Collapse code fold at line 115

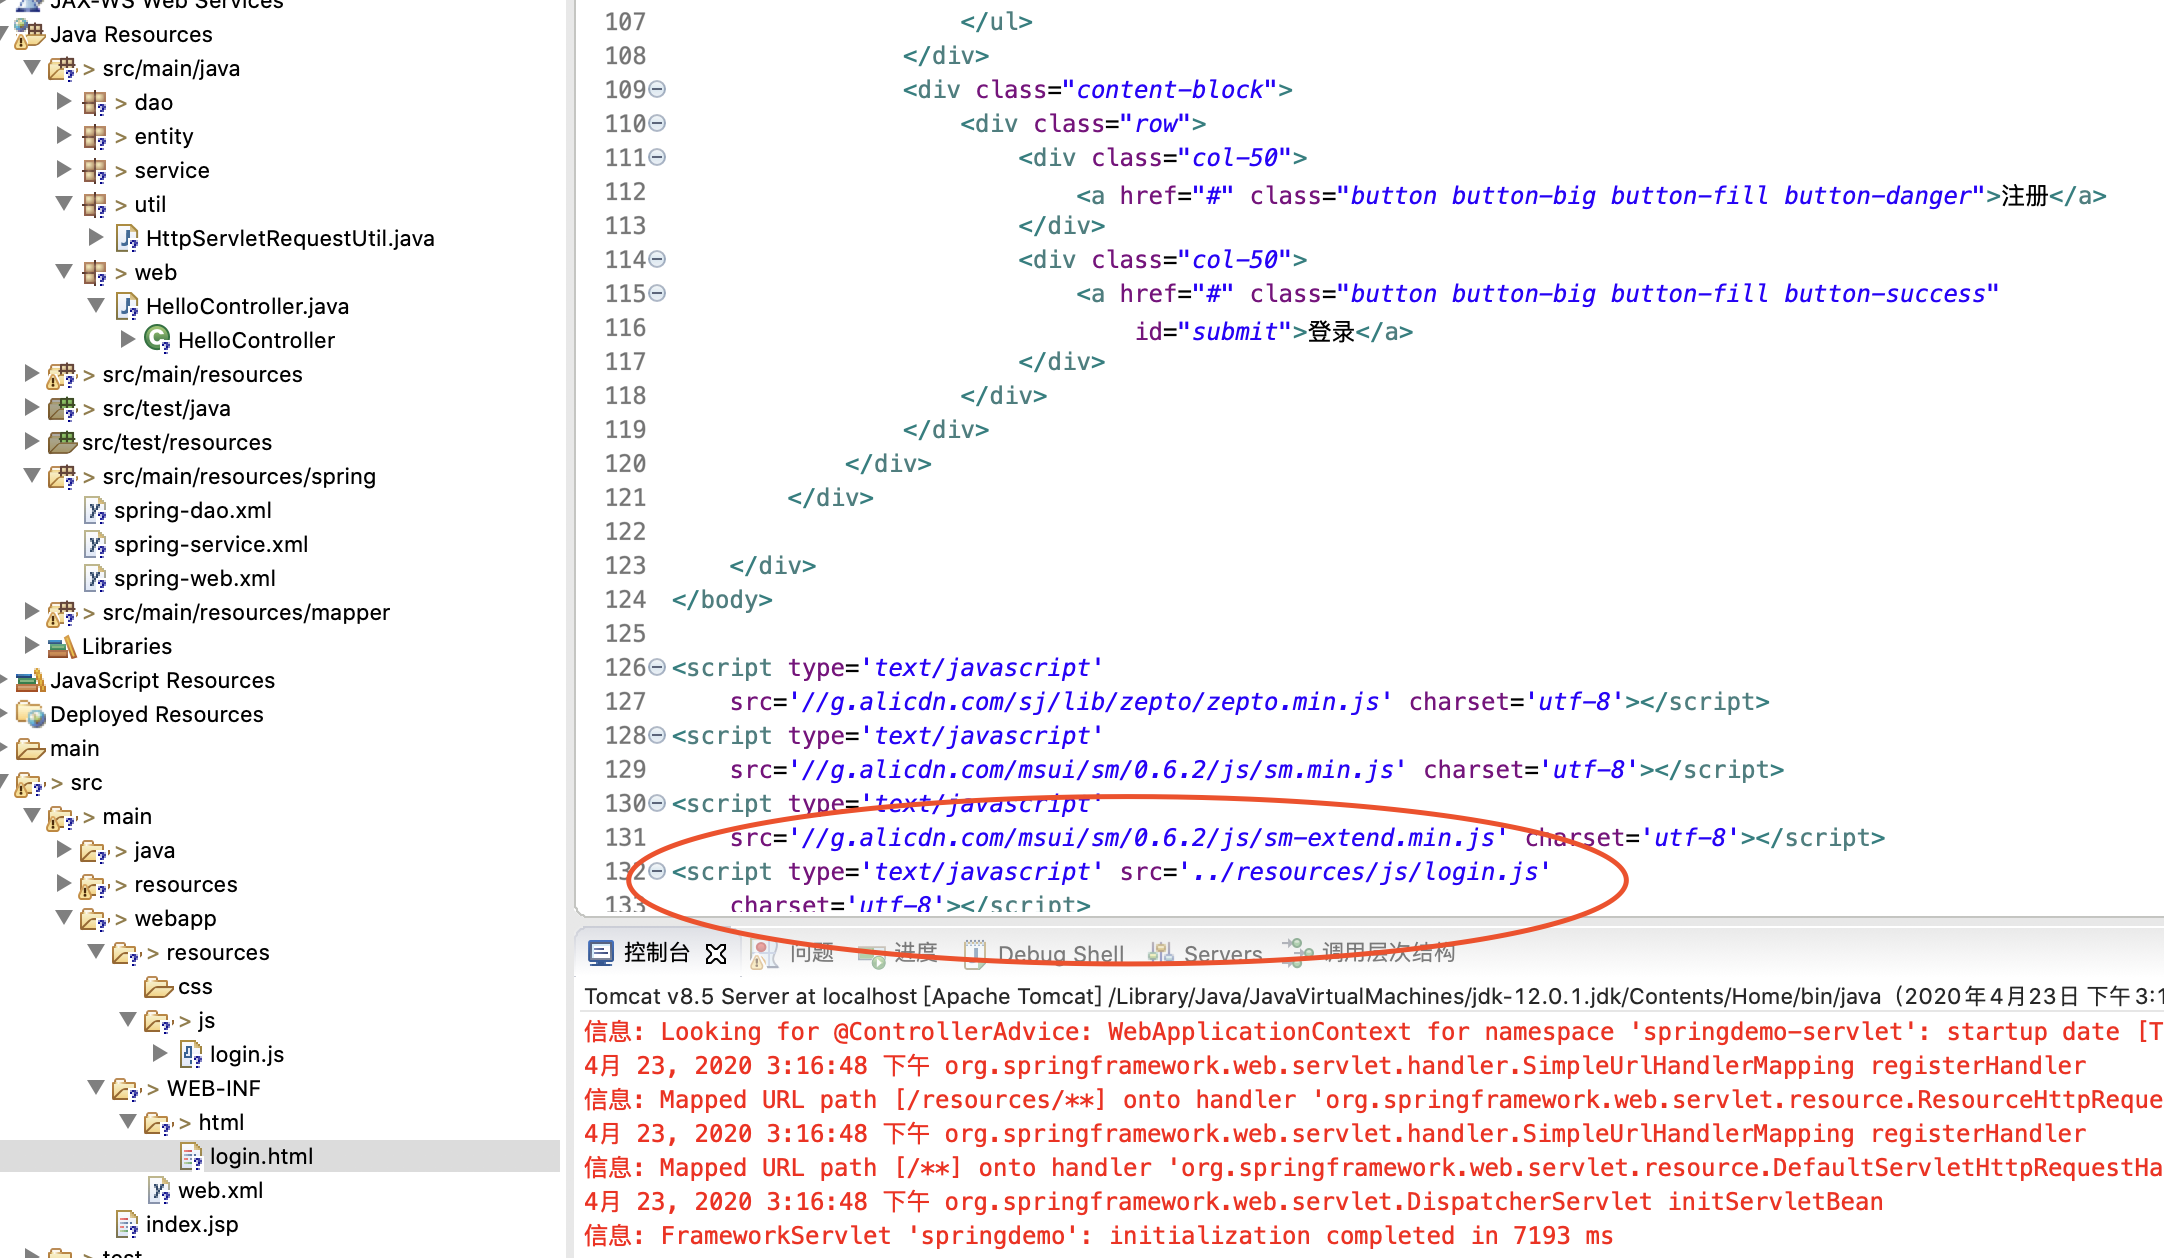(x=657, y=293)
